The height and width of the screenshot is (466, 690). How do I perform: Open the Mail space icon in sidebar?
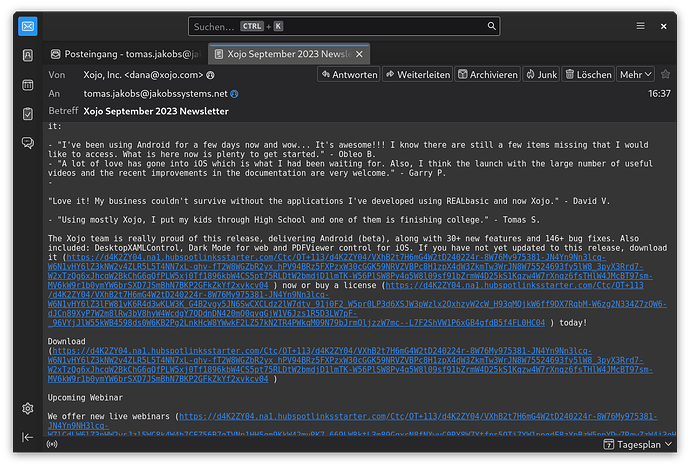point(28,26)
